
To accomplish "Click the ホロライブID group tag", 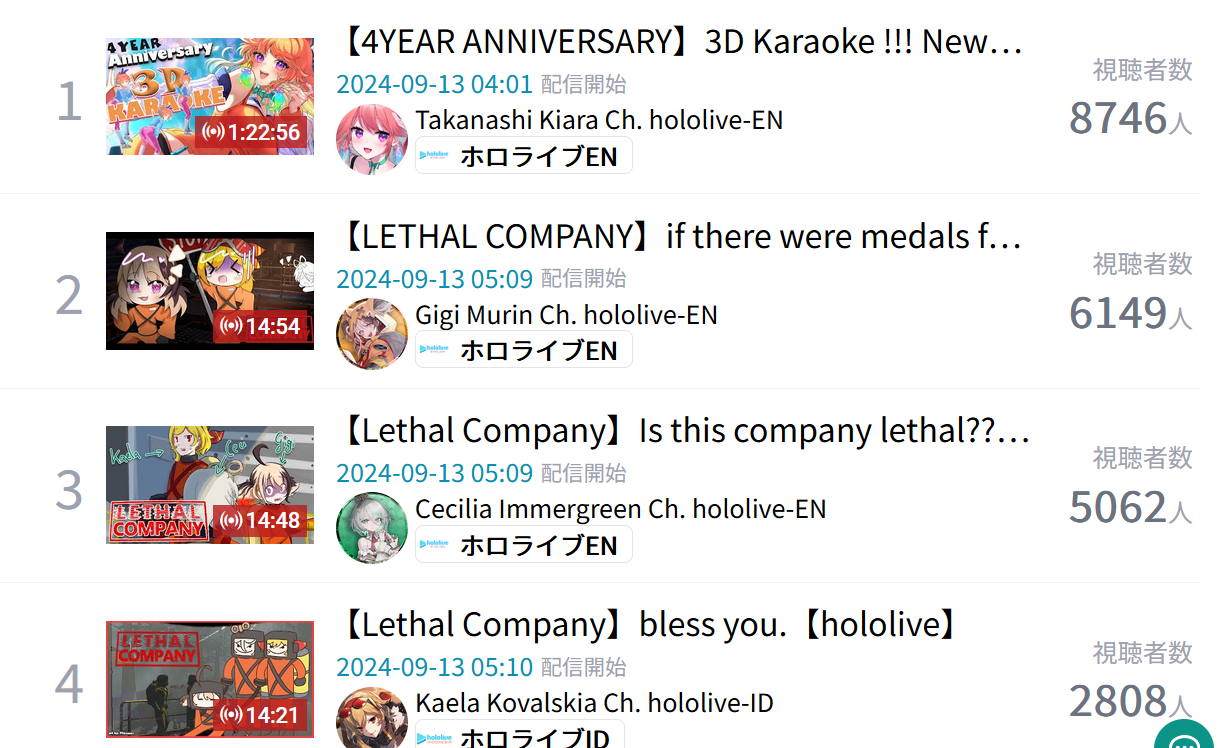I will coord(520,735).
